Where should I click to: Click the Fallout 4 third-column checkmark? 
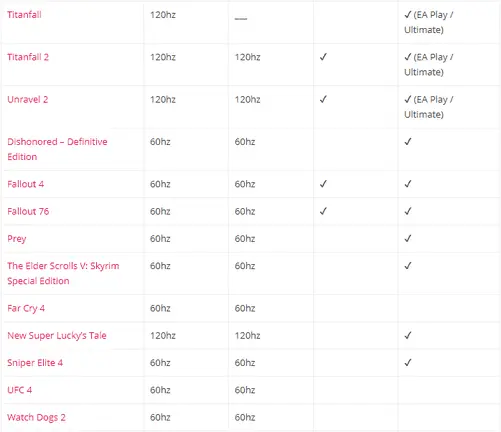(x=323, y=184)
